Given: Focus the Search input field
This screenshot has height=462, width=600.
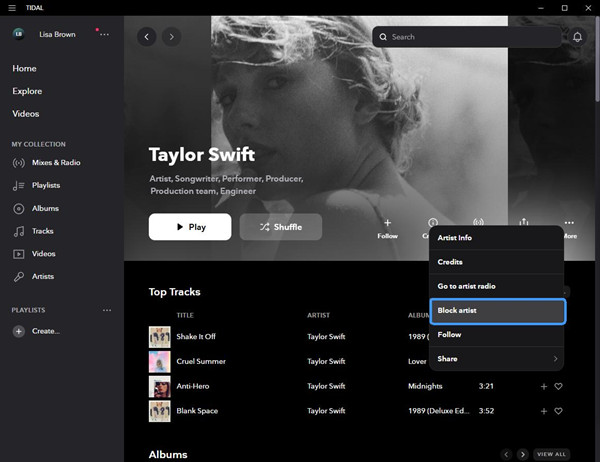Looking at the screenshot, I should [466, 37].
